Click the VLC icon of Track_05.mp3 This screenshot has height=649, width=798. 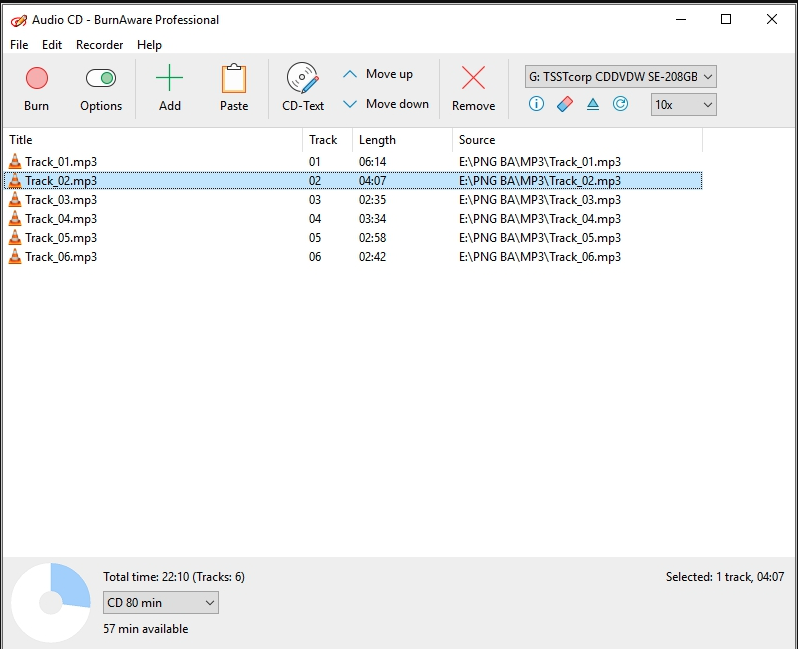tap(15, 238)
